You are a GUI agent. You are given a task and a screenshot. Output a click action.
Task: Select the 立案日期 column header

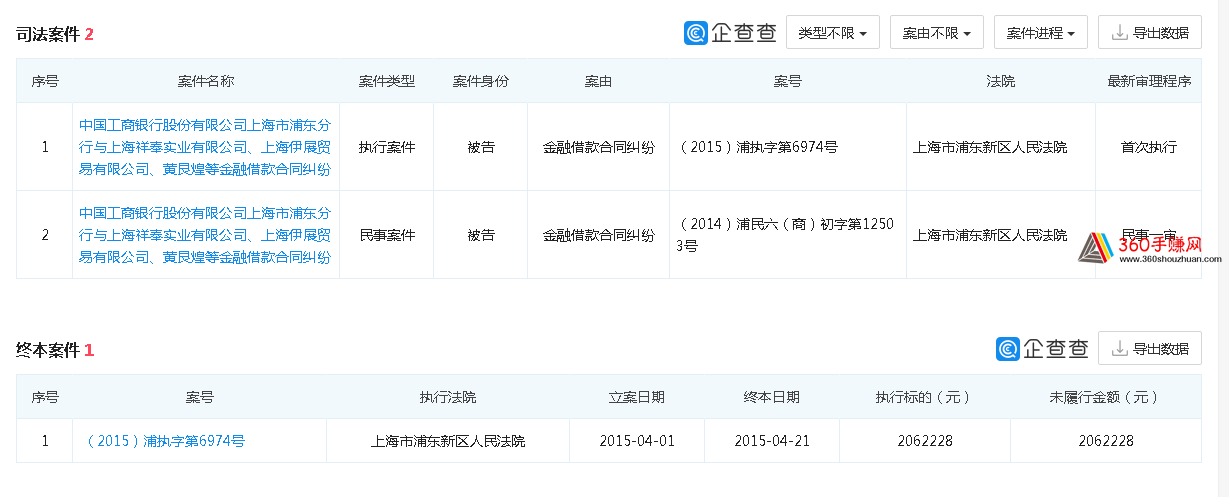[637, 397]
